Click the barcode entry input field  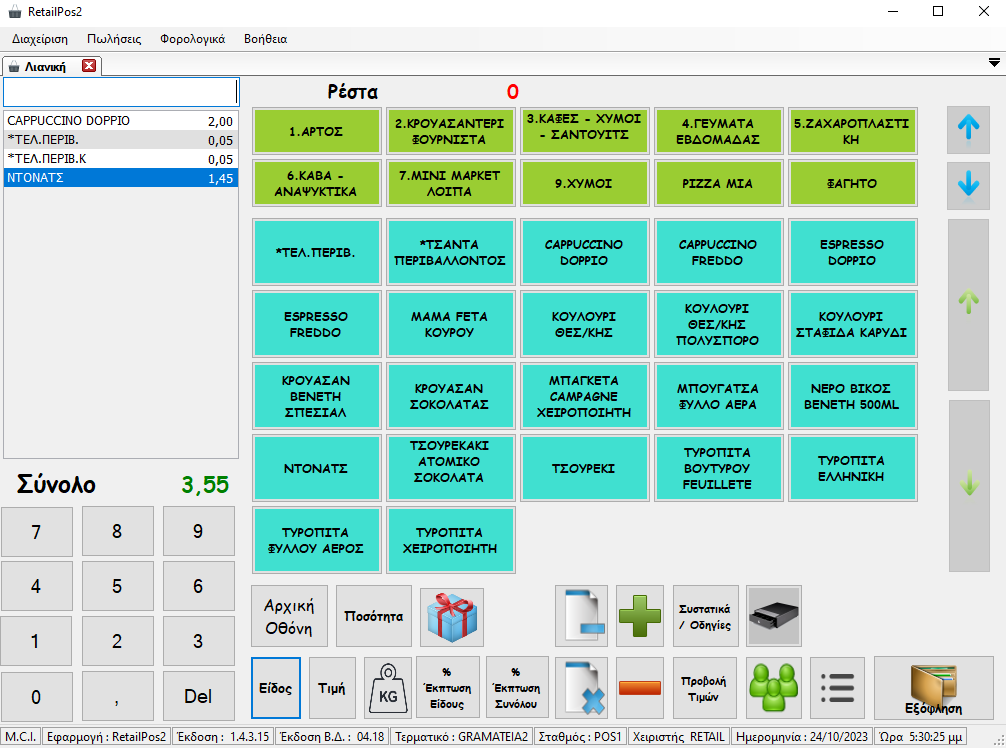121,92
